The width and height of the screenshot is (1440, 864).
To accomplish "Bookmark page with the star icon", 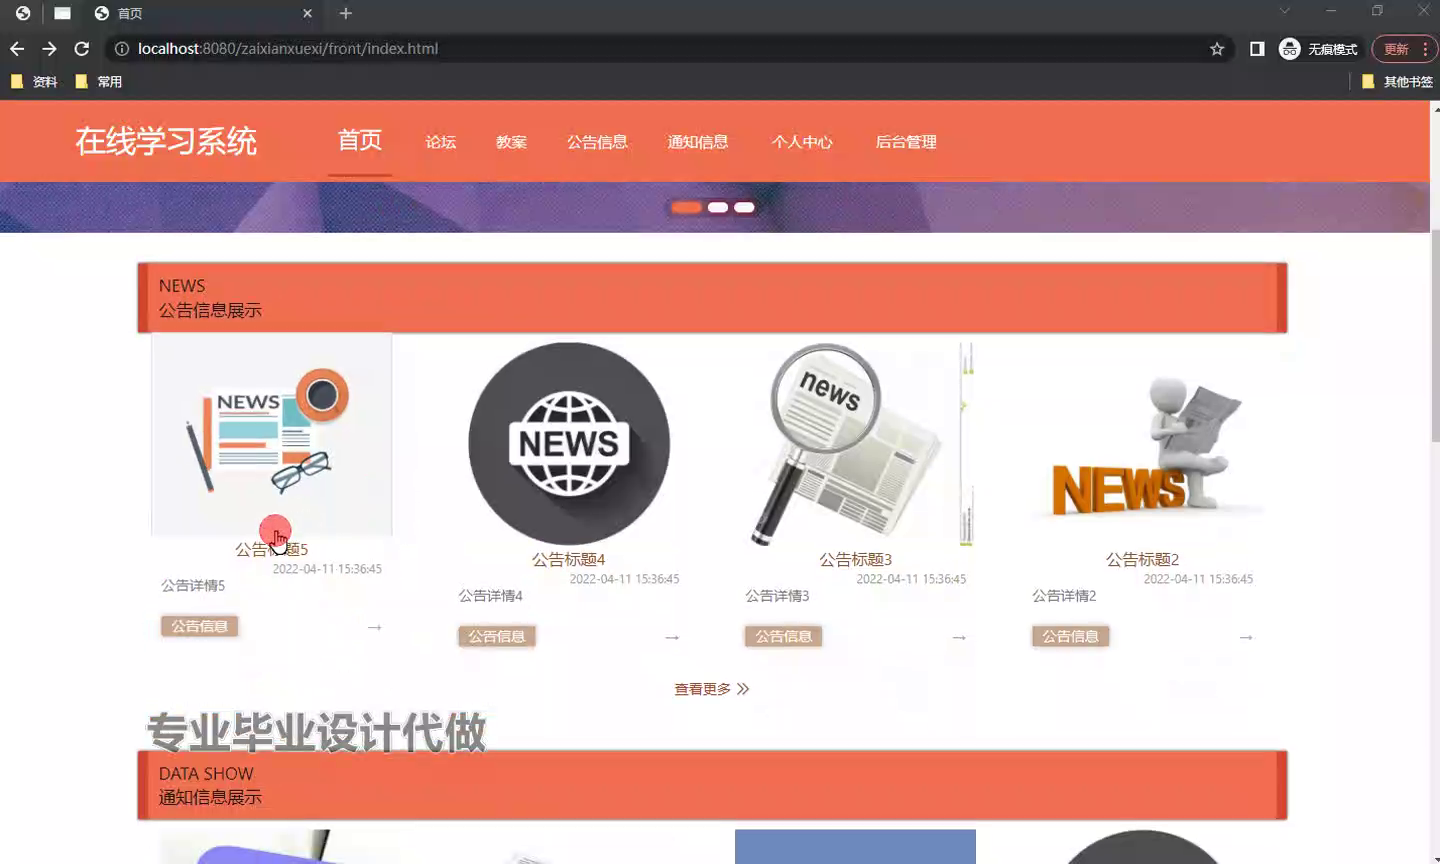I will coord(1217,49).
